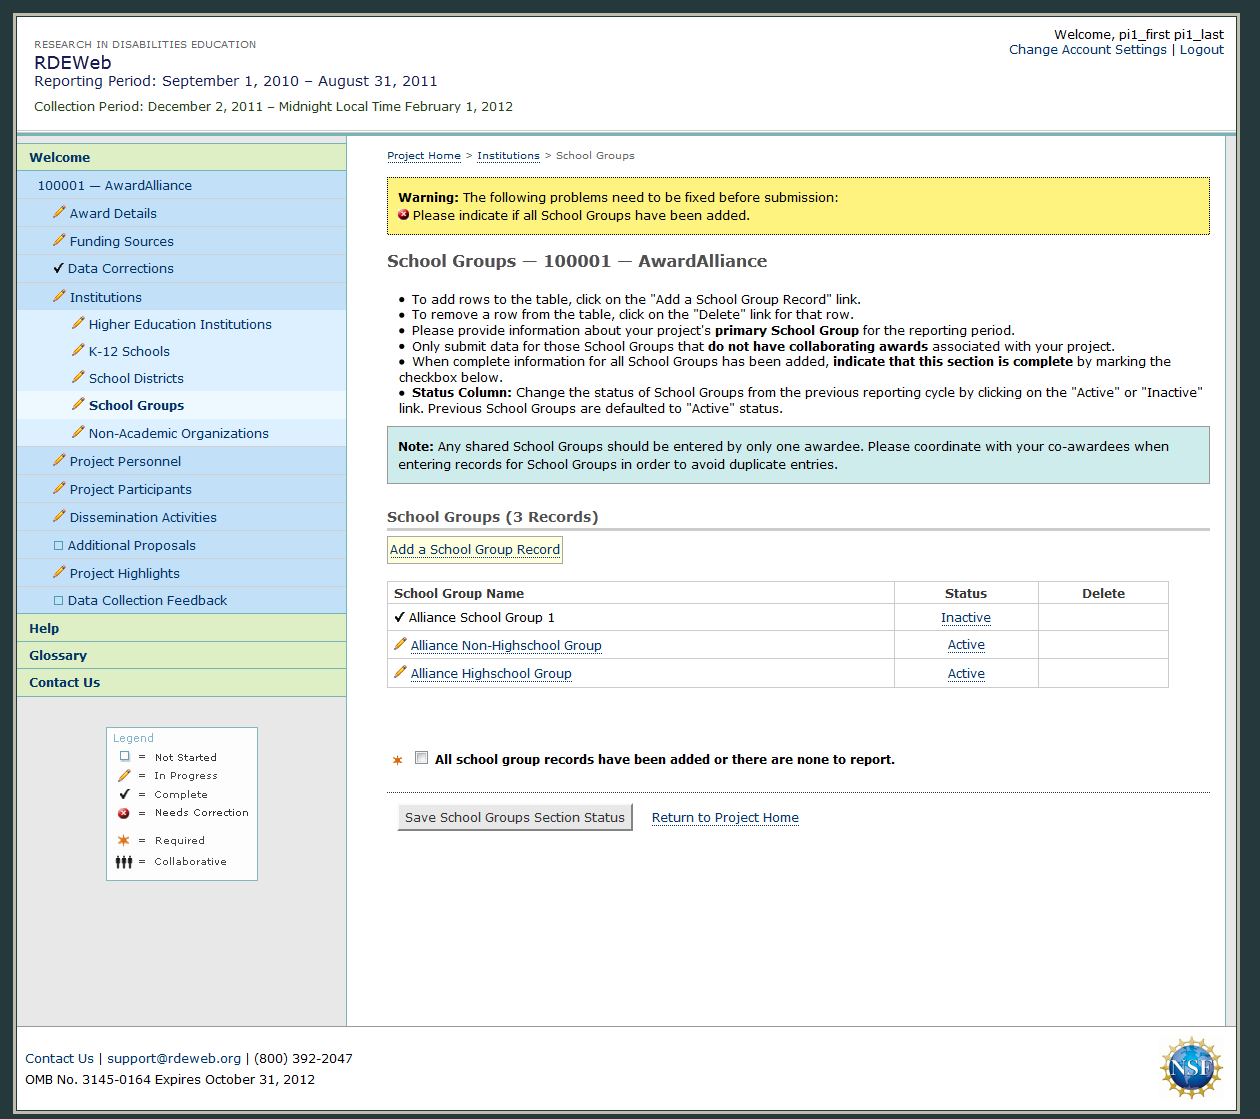Click Return to Project Home link
Viewport: 1260px width, 1119px height.
[725, 817]
